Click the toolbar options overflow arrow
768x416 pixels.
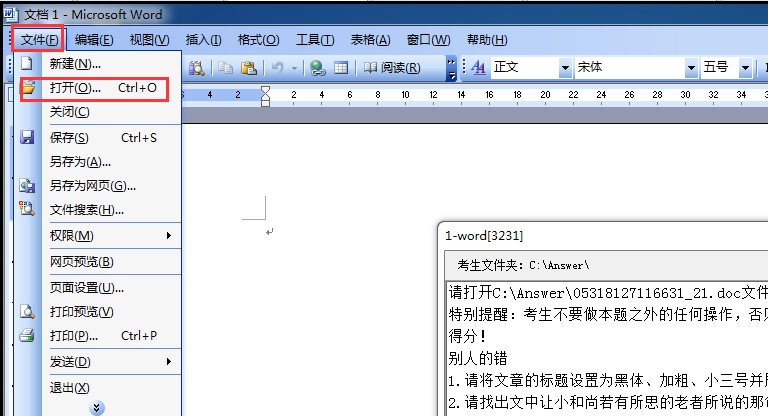tap(452, 68)
